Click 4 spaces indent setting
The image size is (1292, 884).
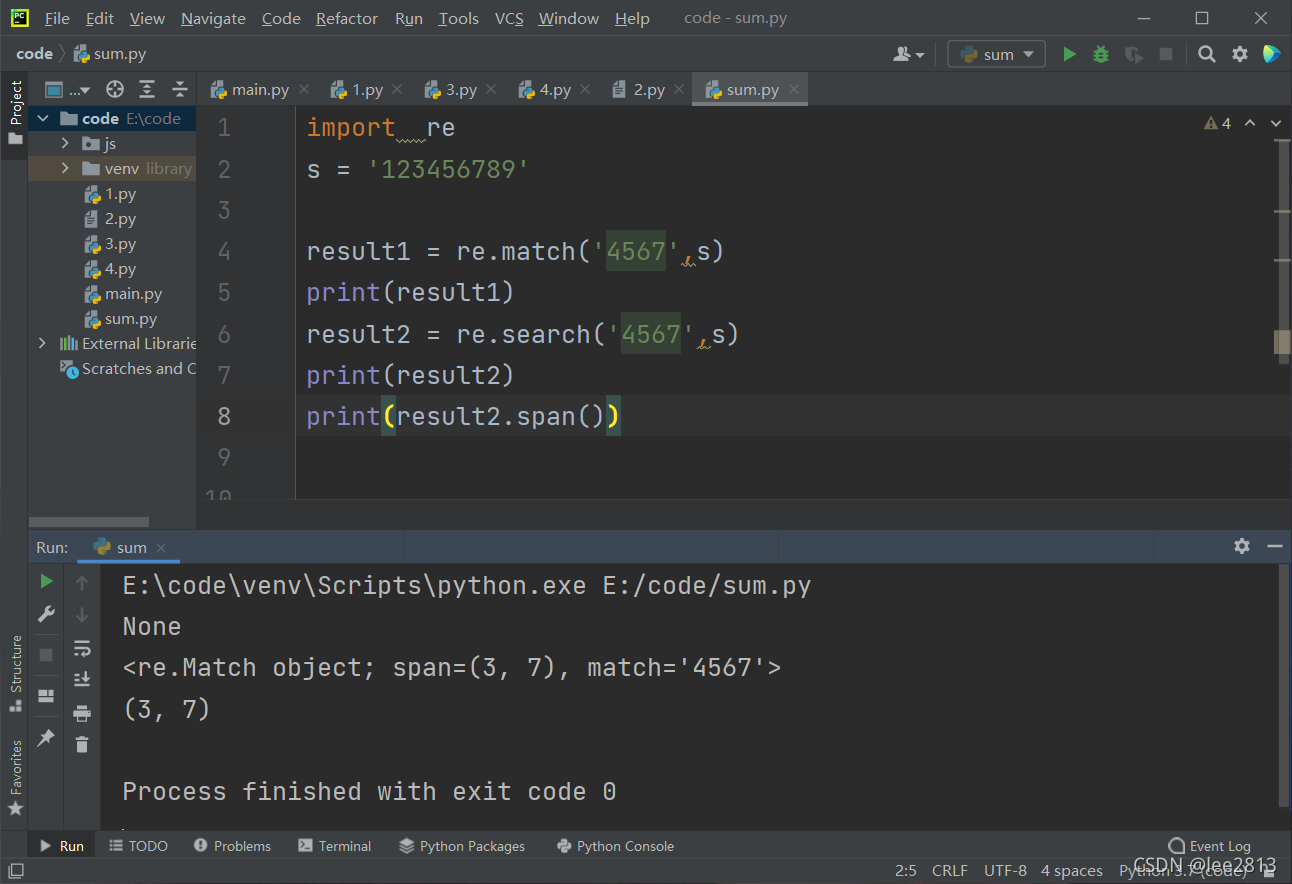1071,871
